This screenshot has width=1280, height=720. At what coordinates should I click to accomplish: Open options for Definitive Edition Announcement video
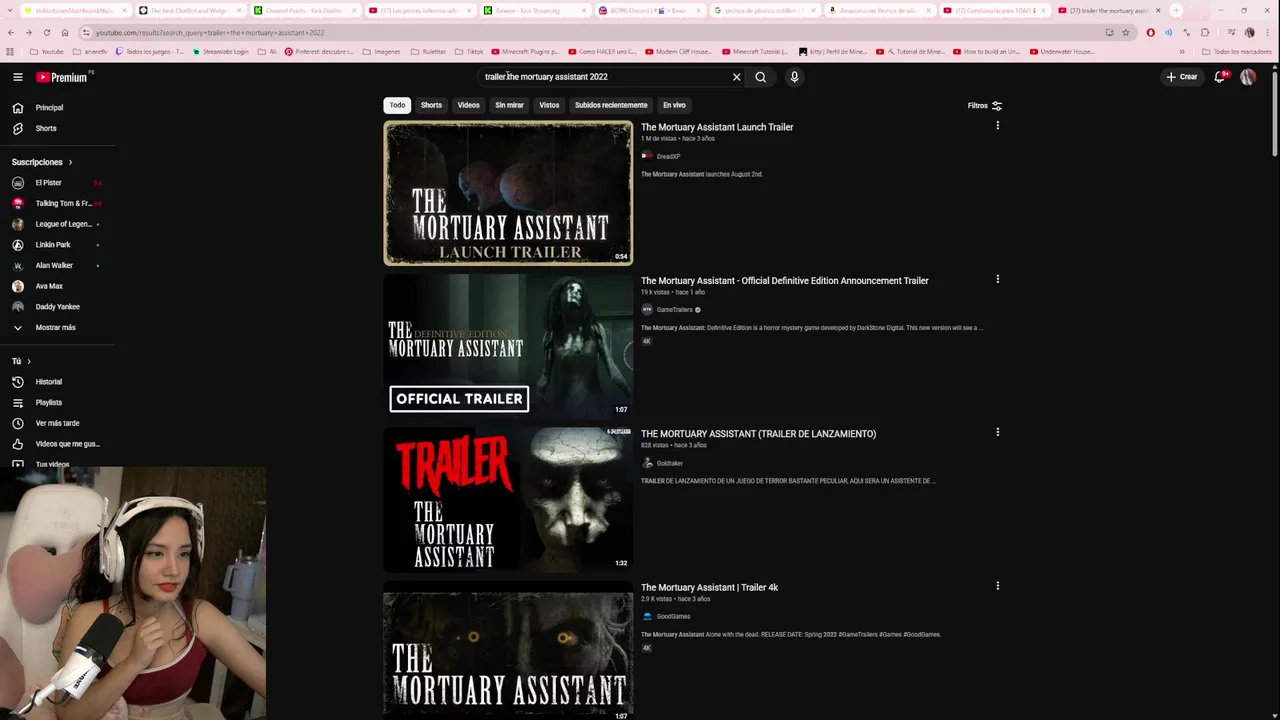pyautogui.click(x=997, y=279)
